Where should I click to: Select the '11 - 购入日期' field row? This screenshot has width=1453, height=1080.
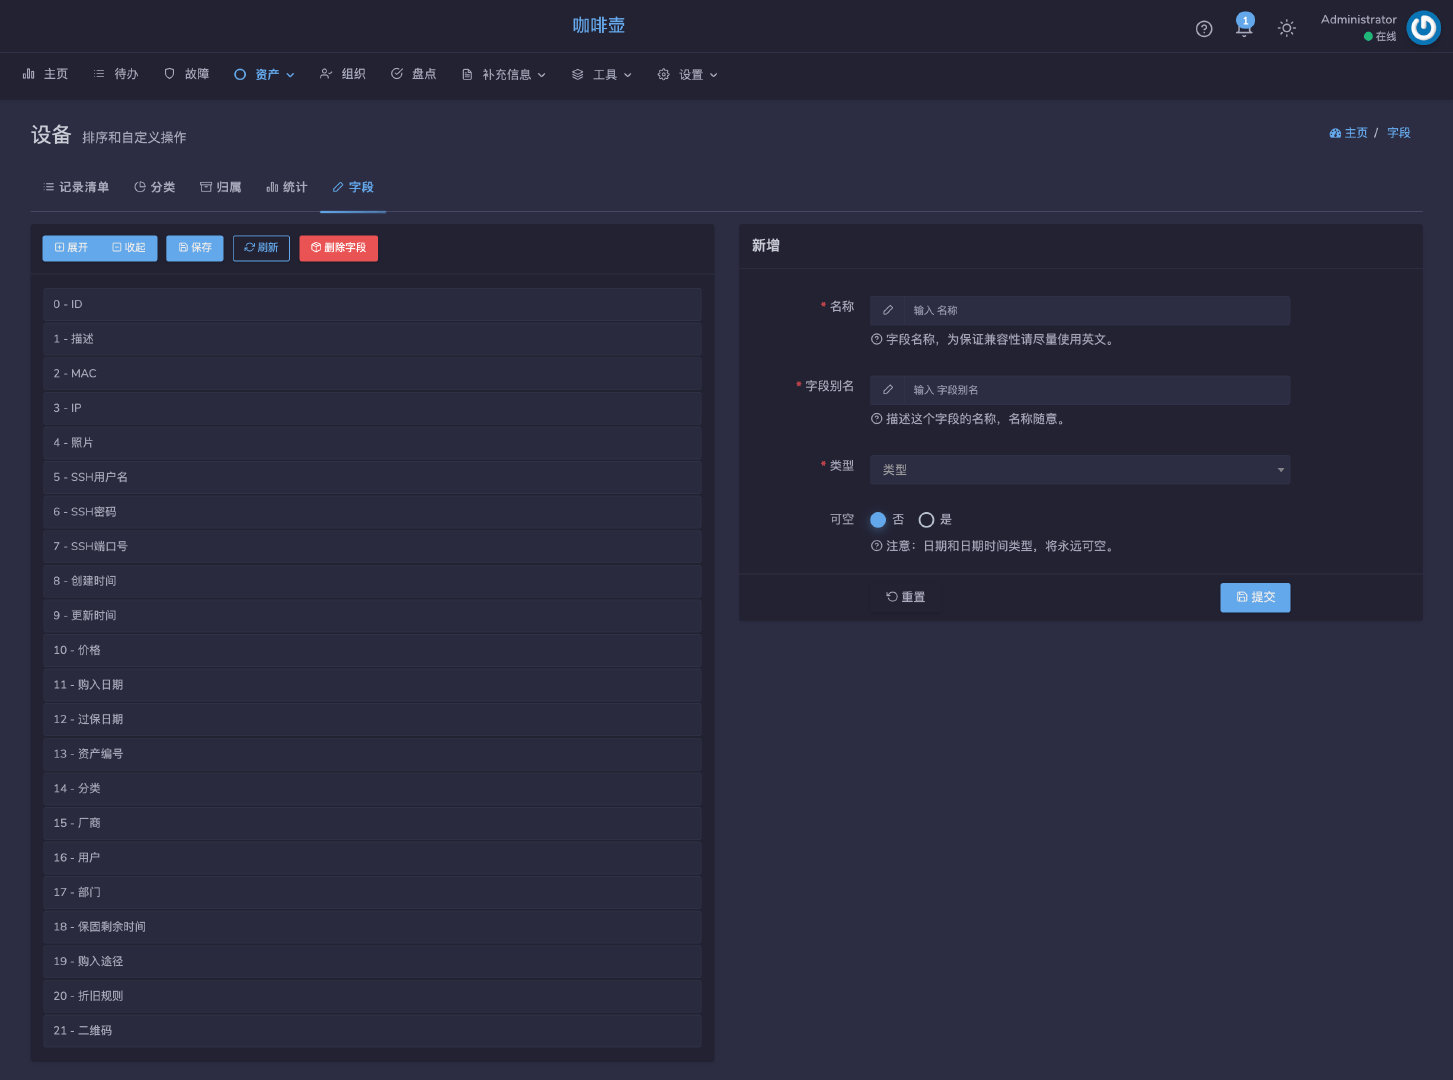[372, 685]
